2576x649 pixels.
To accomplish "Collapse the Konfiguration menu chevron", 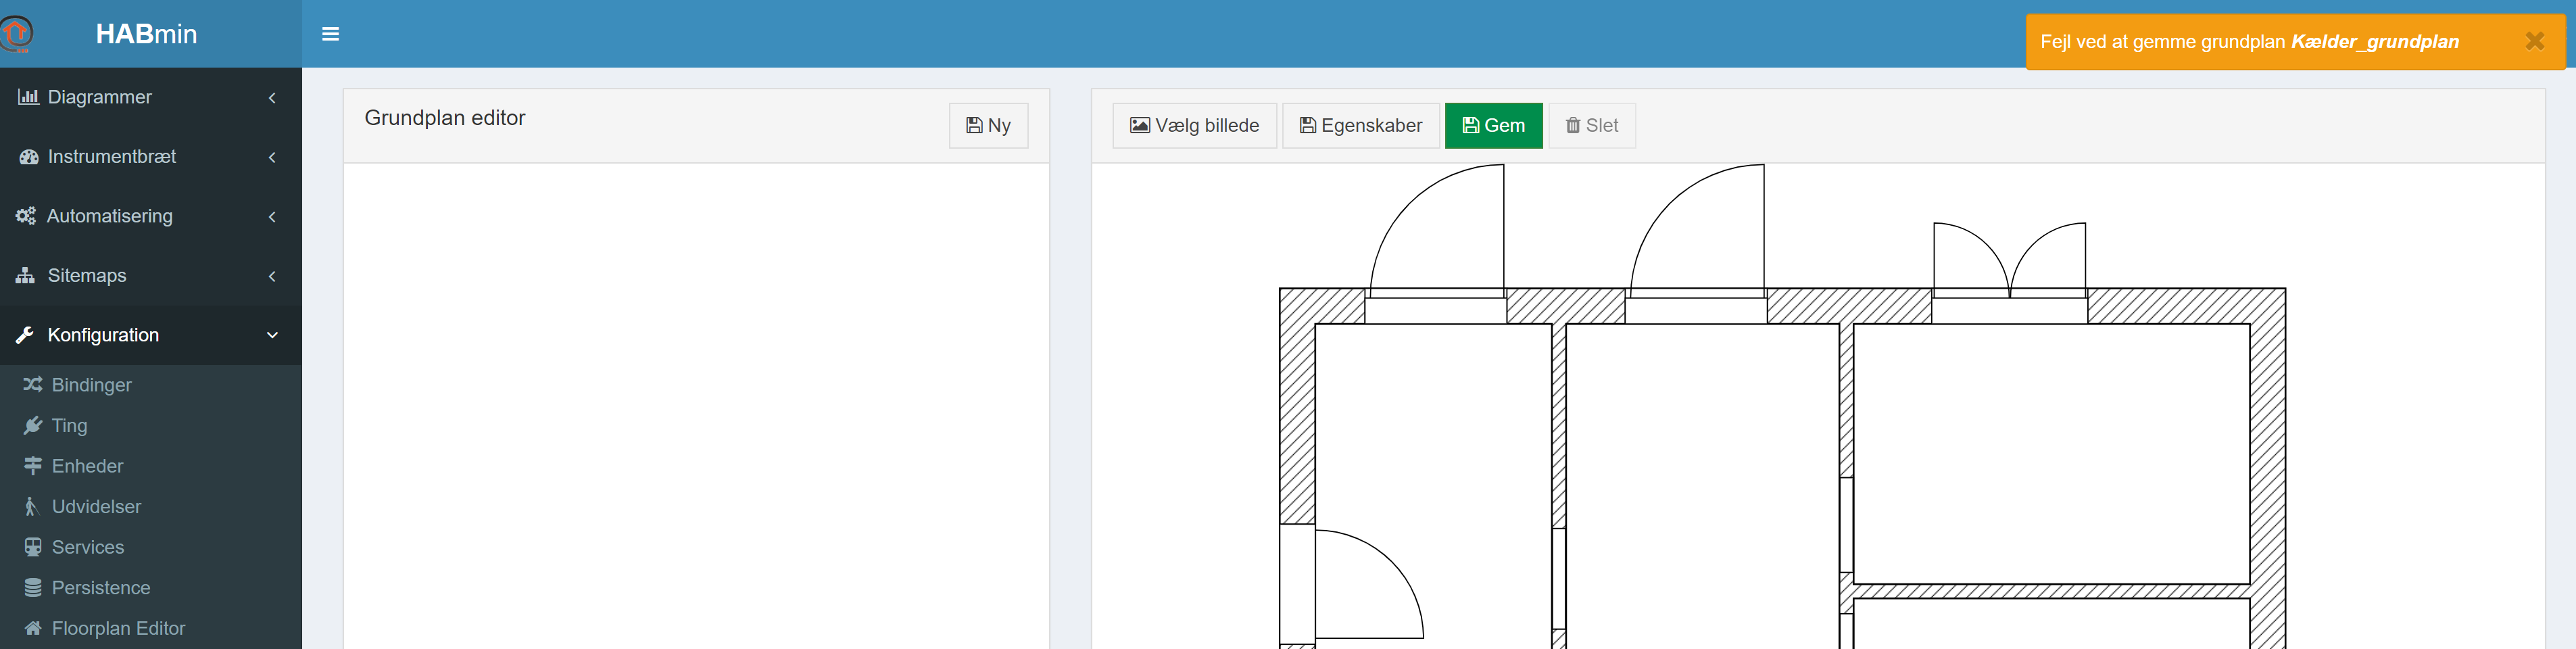I will point(272,335).
